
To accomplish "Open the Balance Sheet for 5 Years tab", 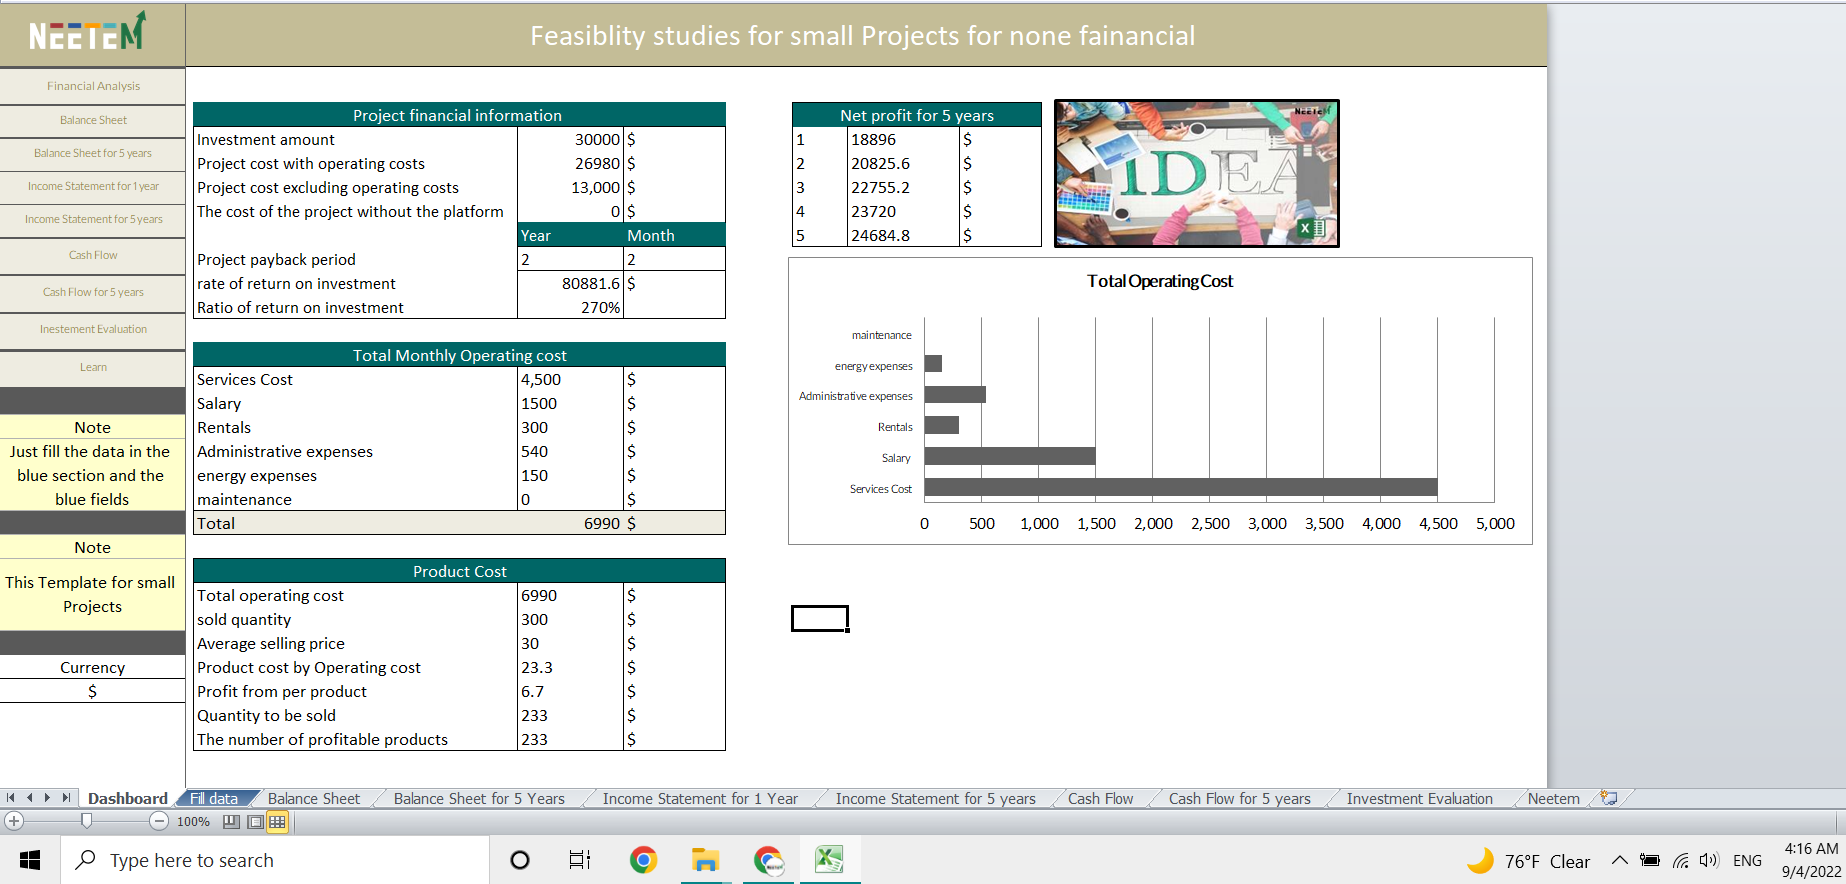I will click(479, 798).
